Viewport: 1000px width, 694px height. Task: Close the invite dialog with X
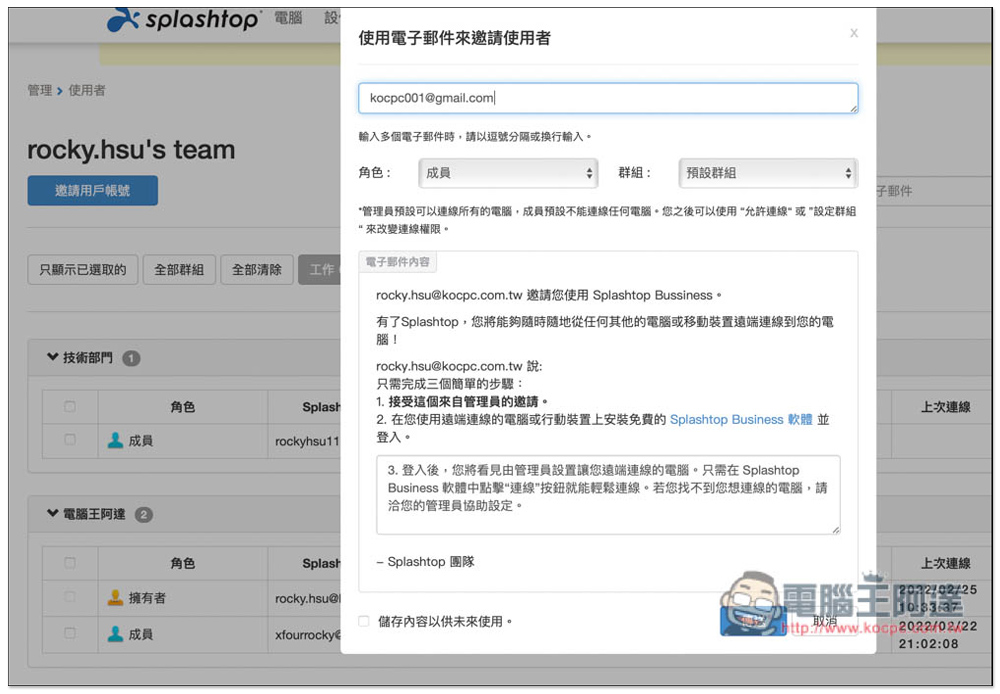pos(853,33)
